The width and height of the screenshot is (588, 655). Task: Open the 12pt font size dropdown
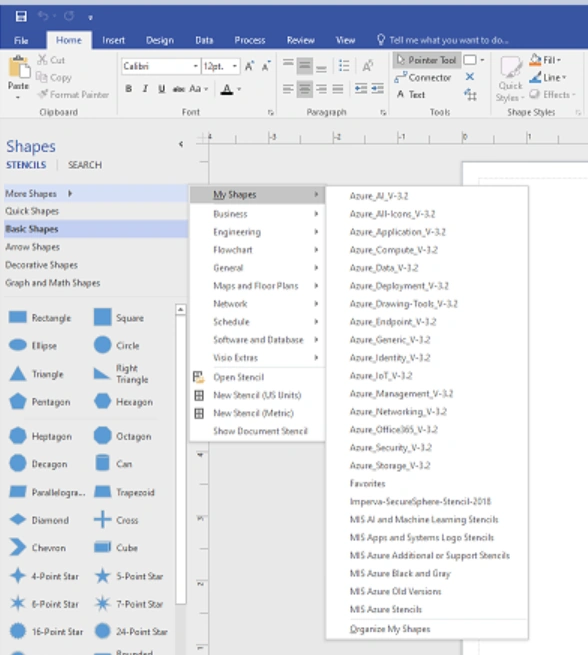tap(235, 66)
